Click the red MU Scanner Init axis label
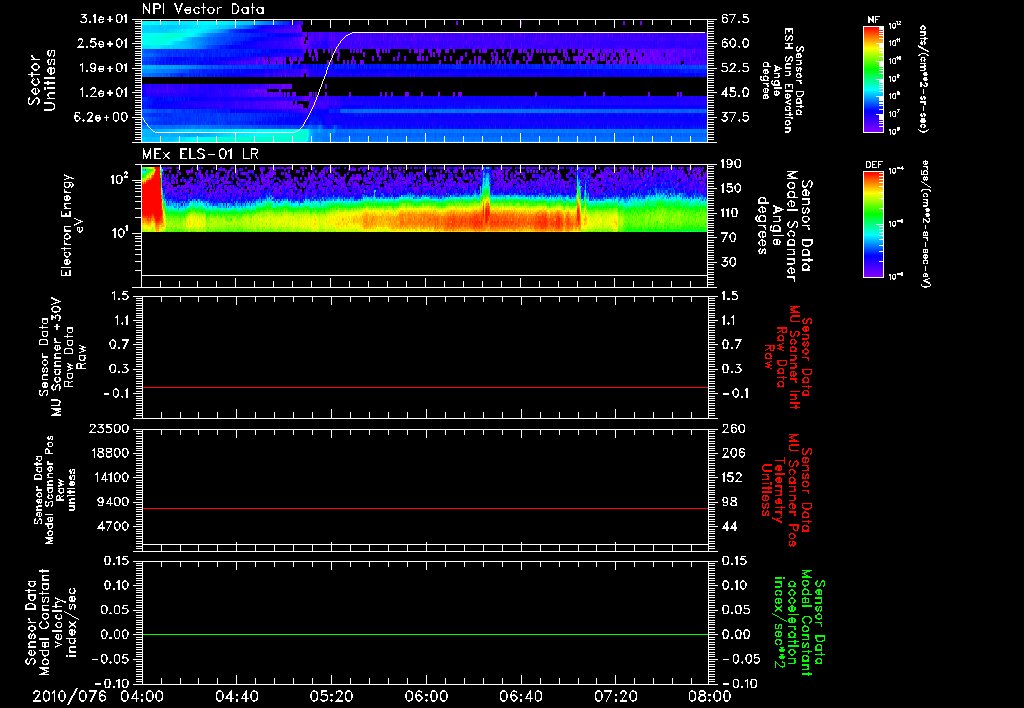The image size is (1024, 708). pos(788,357)
